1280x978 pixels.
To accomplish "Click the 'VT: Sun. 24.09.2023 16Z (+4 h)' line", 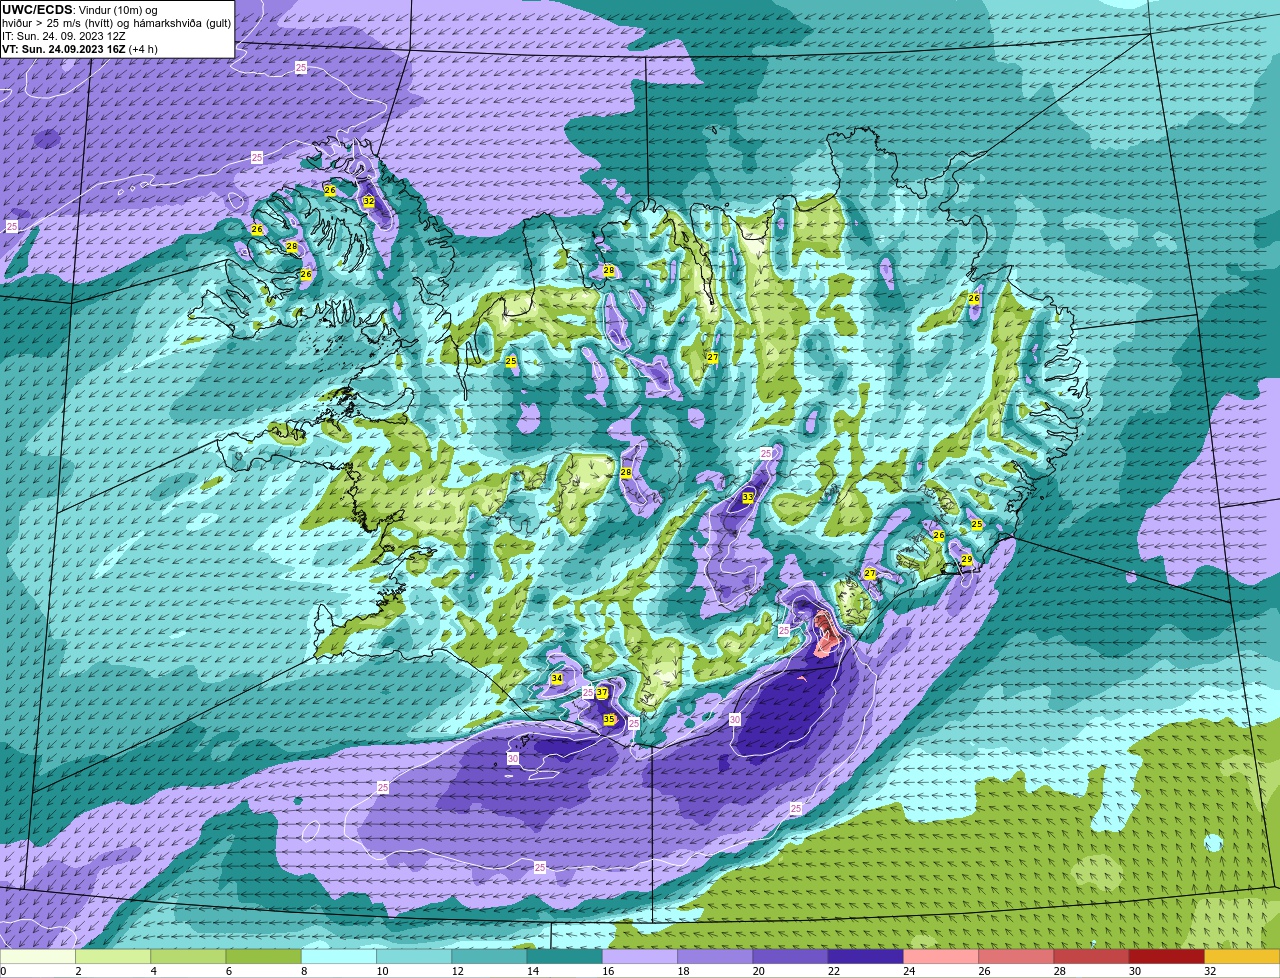I will coord(80,49).
